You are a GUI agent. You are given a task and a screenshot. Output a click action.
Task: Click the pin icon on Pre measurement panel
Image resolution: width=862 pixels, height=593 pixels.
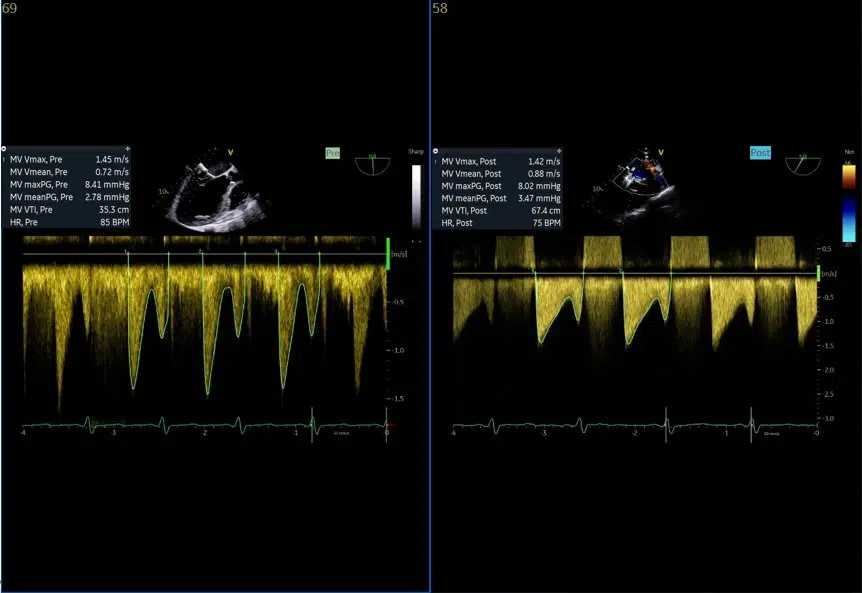tap(127, 148)
